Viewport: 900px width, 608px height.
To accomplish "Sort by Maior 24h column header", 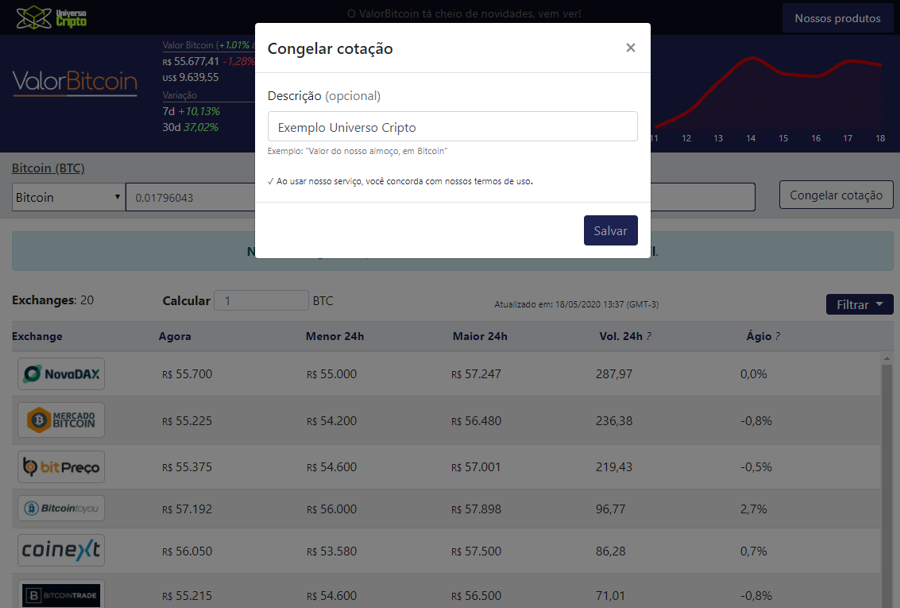I will (x=480, y=336).
